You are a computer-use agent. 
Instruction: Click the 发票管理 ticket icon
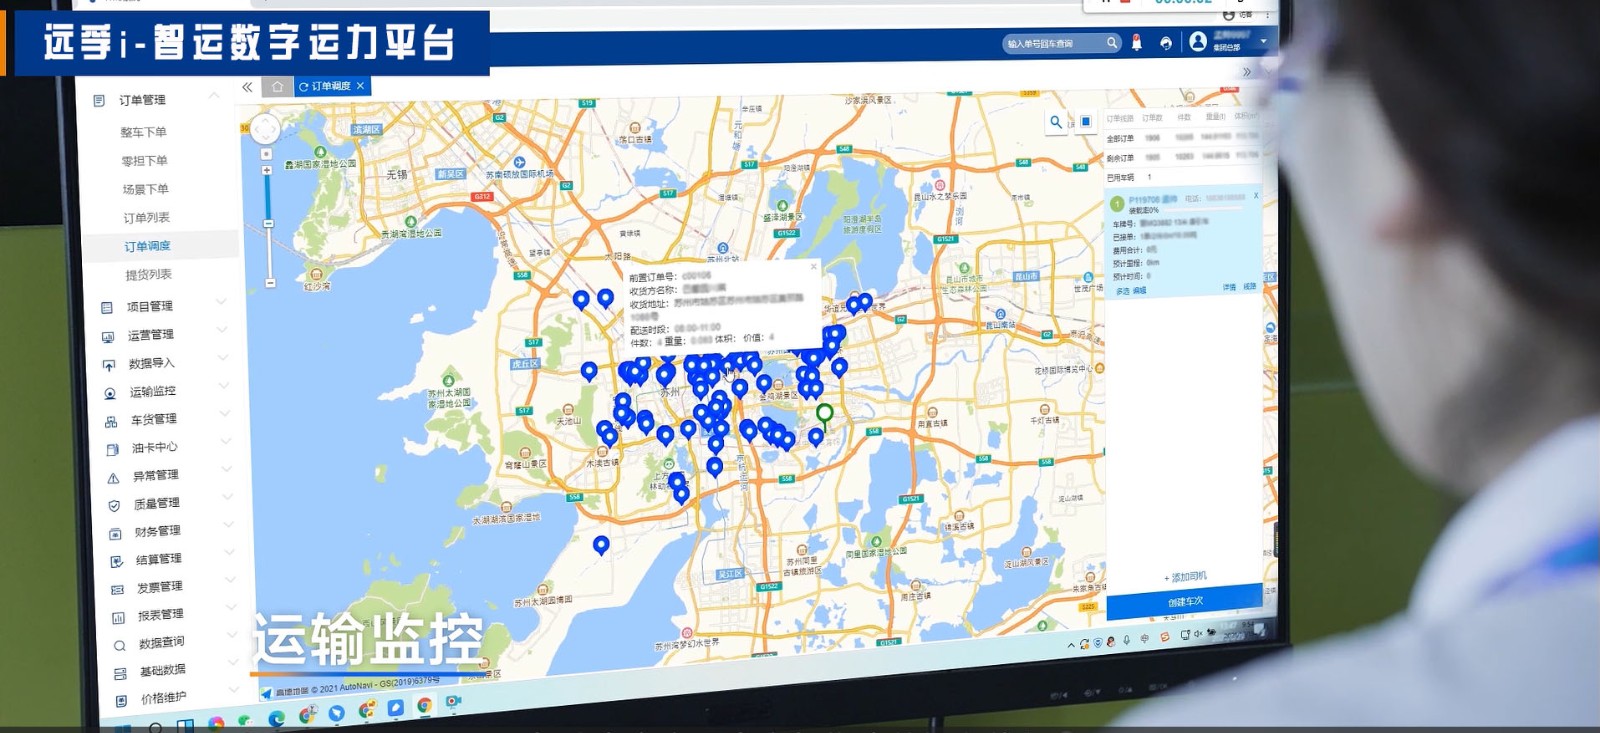(117, 590)
